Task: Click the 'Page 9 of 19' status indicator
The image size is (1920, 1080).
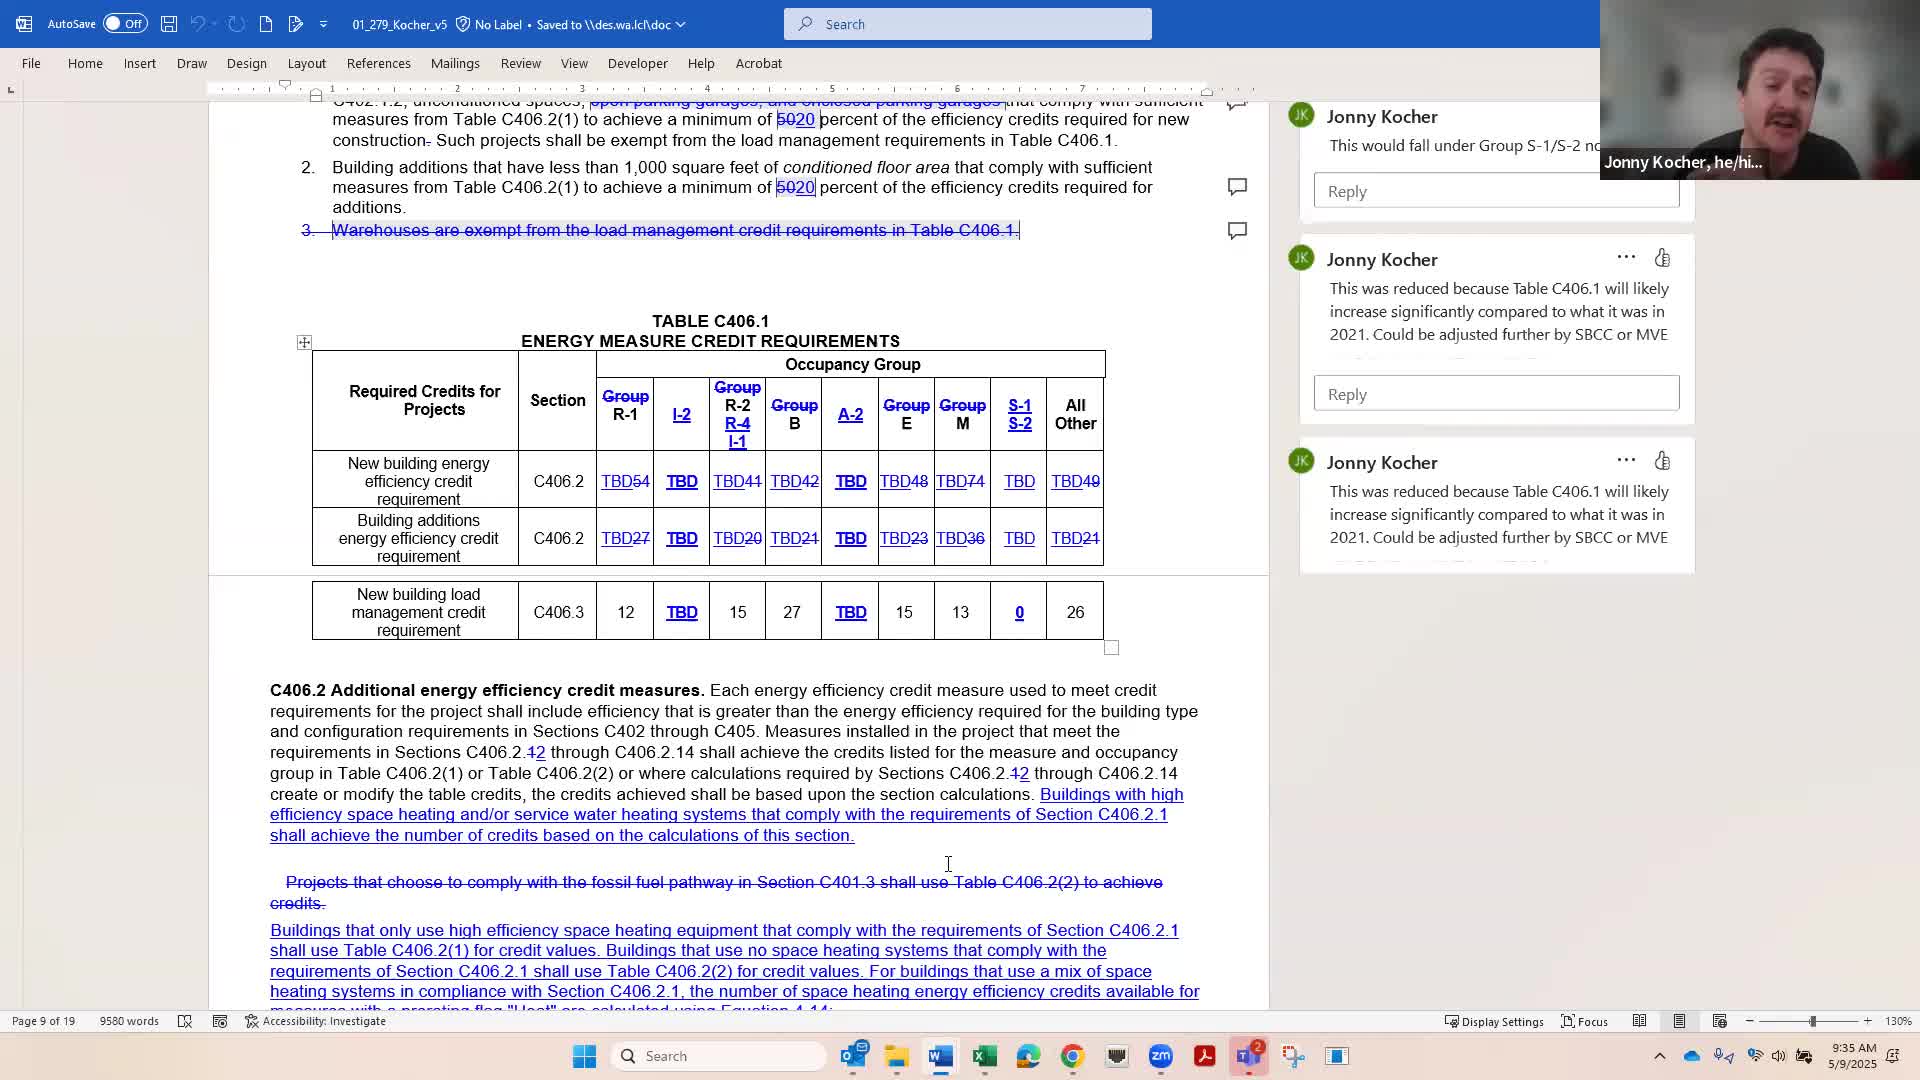Action: coord(43,1021)
